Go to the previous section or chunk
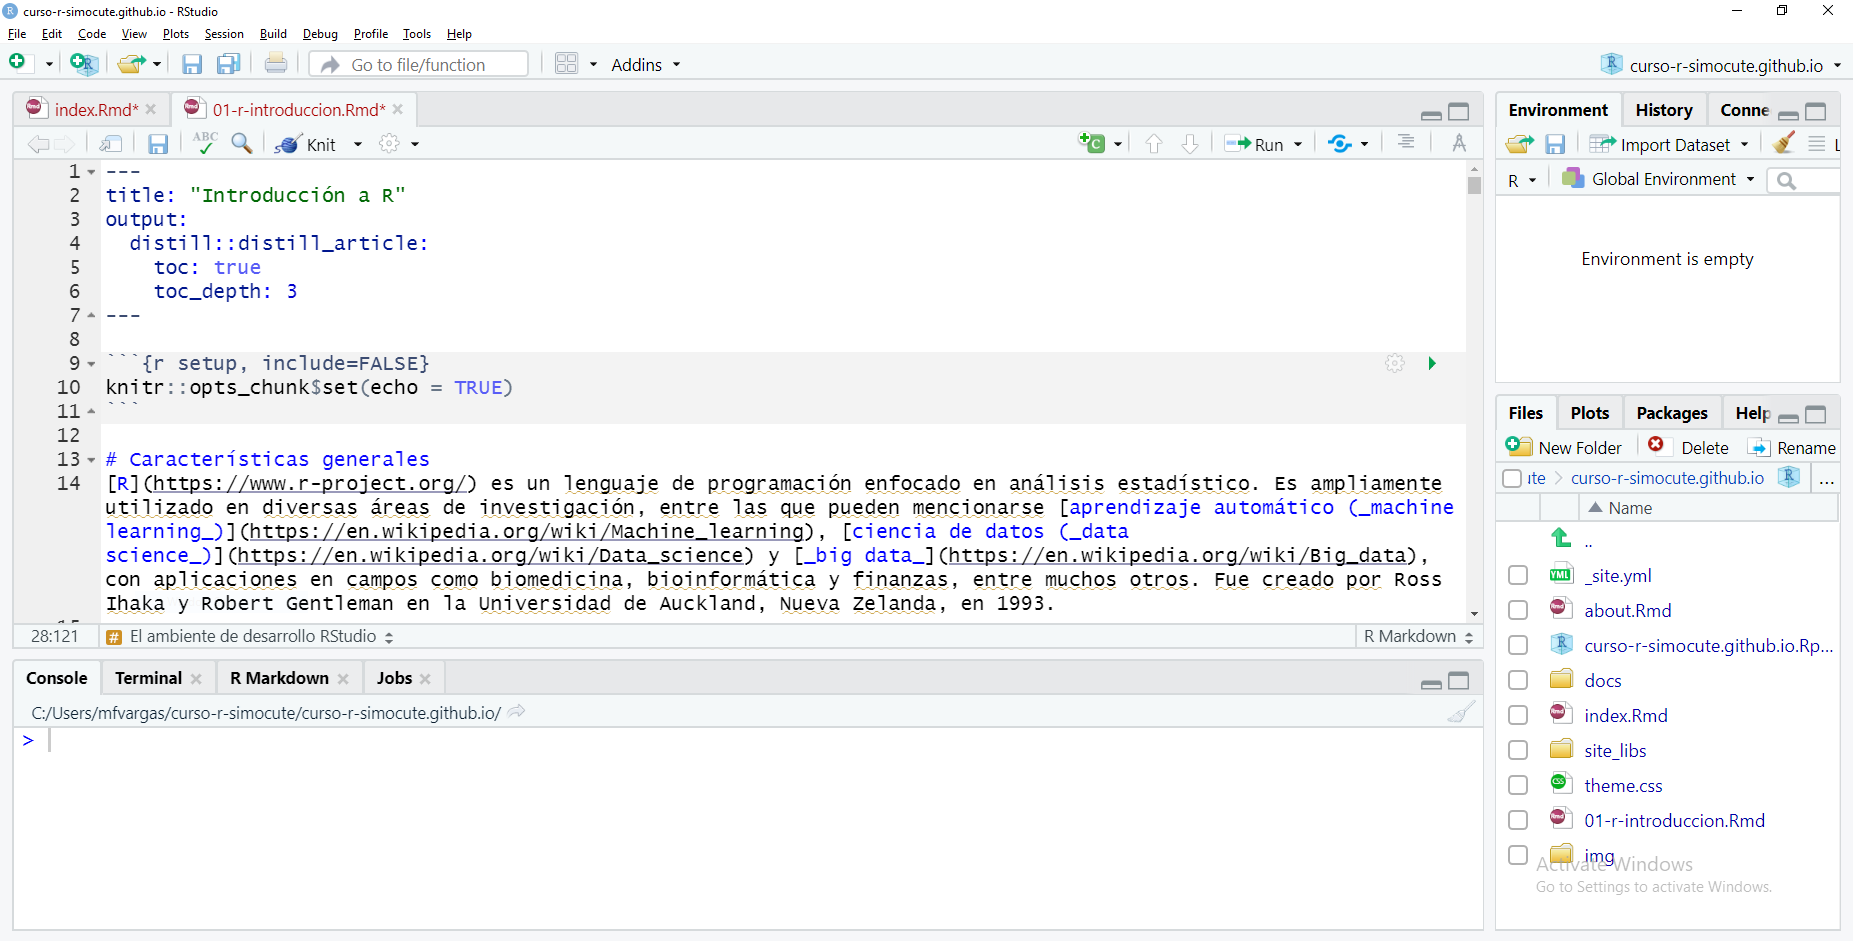 coord(1154,144)
